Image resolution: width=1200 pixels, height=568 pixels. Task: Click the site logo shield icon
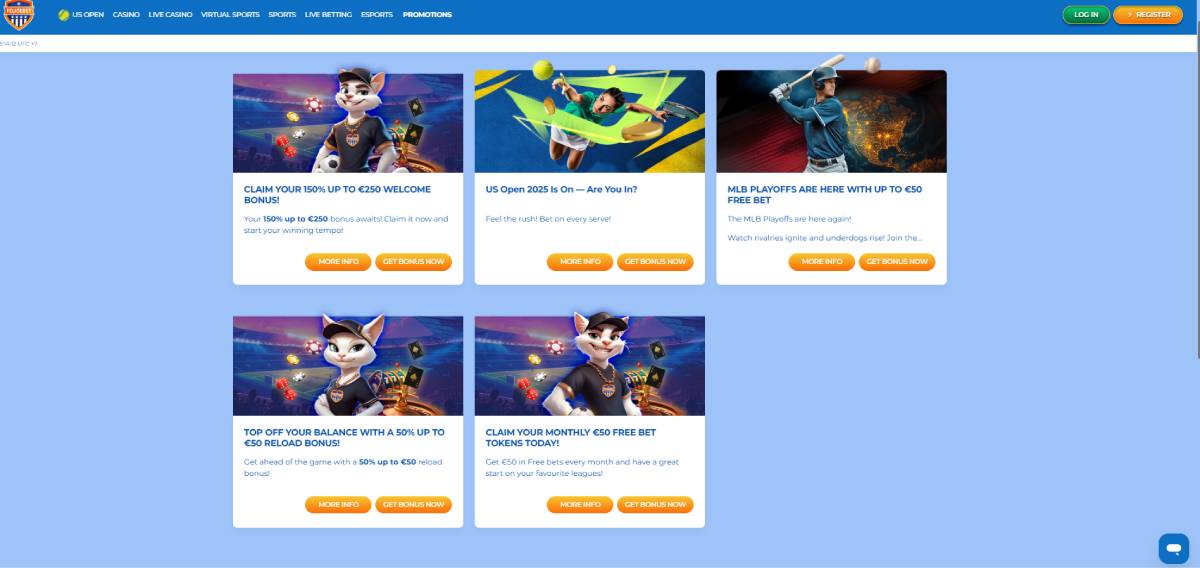19,15
